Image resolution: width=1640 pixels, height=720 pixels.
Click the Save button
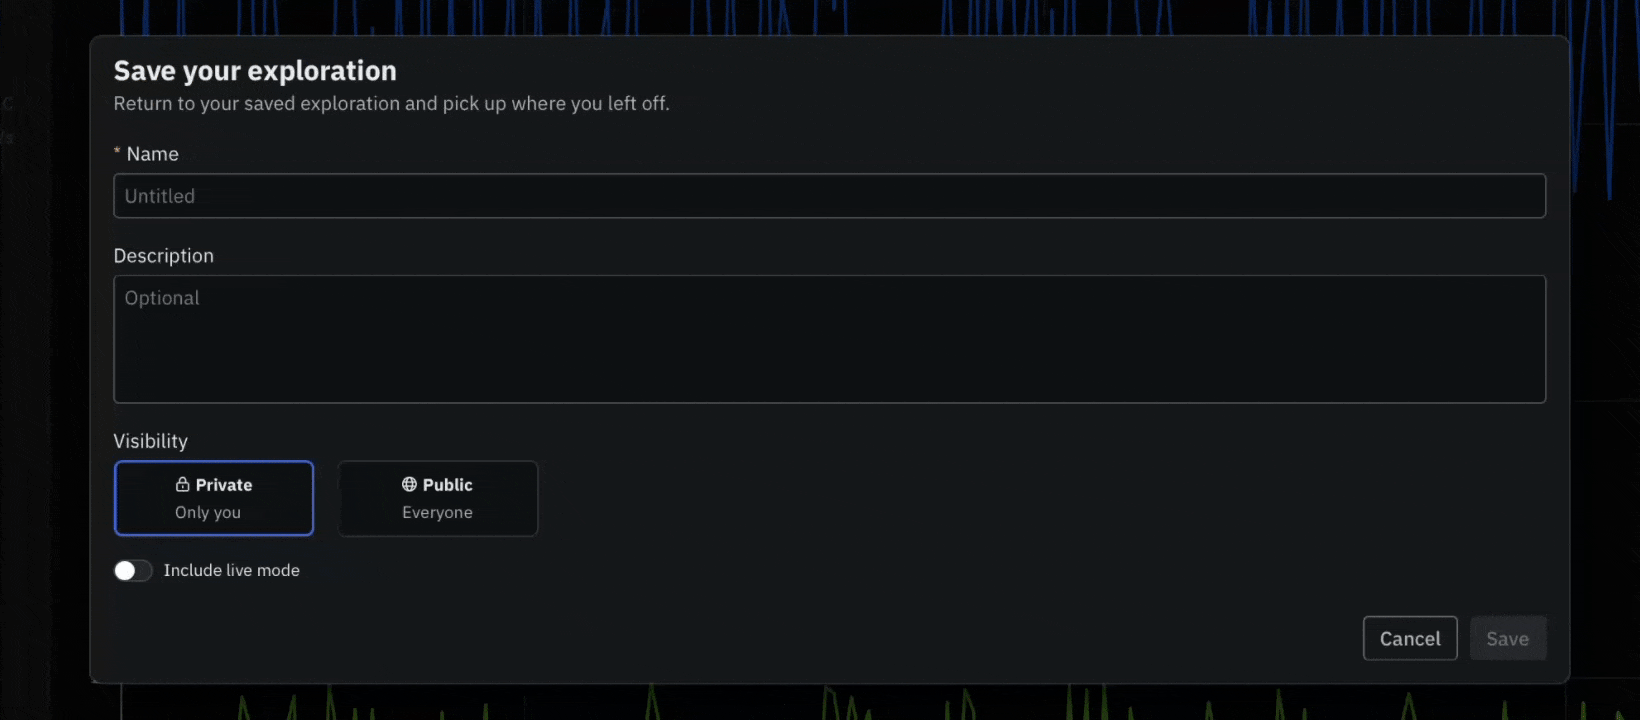tap(1508, 638)
